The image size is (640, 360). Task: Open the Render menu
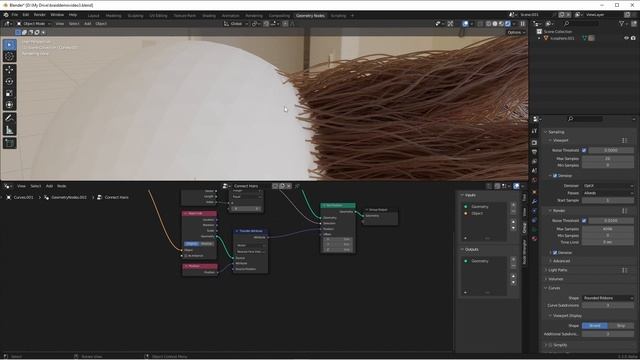pyautogui.click(x=40, y=15)
